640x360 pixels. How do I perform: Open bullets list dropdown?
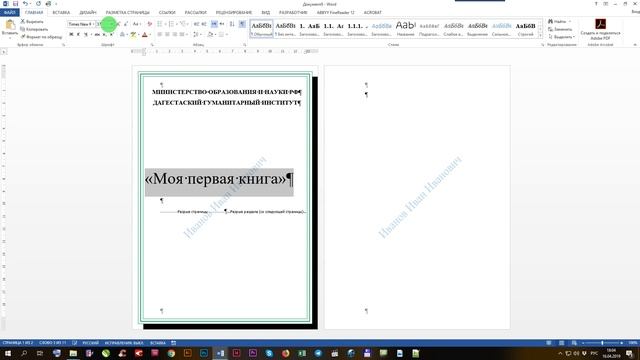(x=165, y=24)
